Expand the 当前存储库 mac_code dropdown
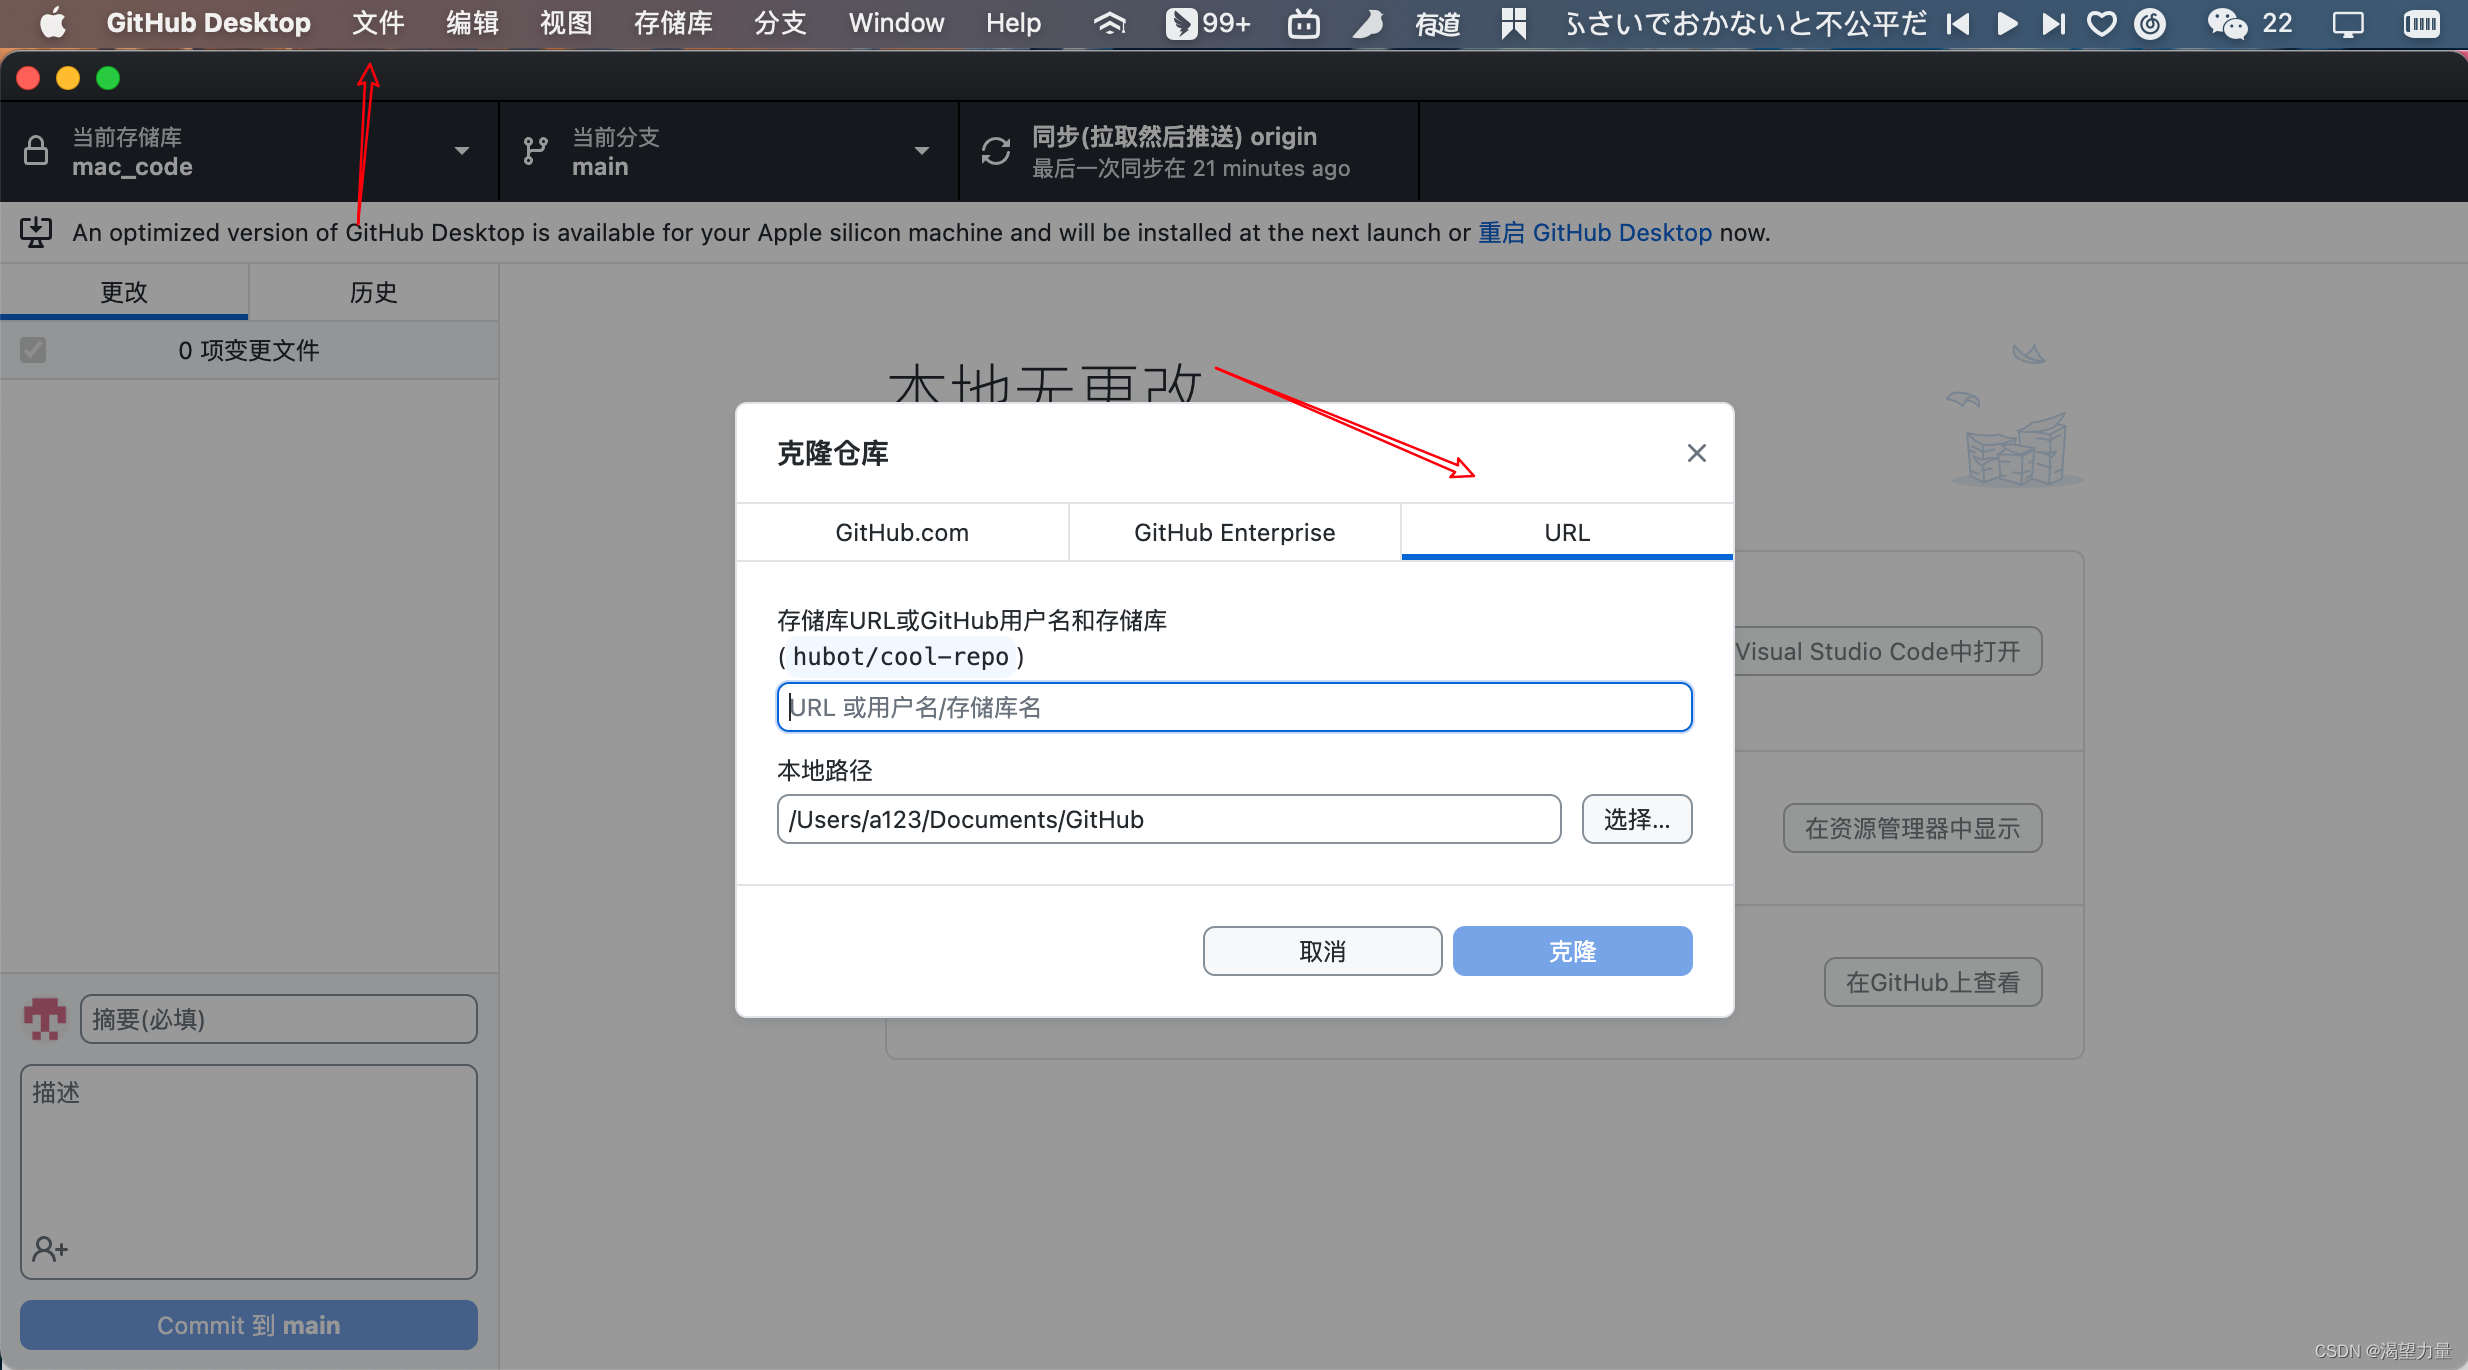The image size is (2468, 1370). (x=249, y=151)
